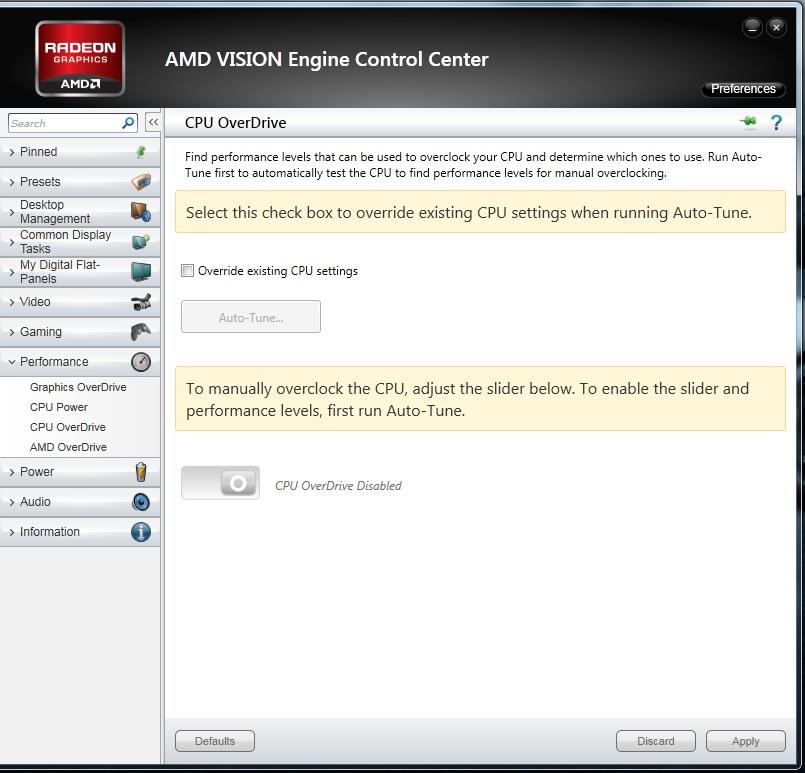This screenshot has height=773, width=805.
Task: Check Override existing CPU settings box
Action: 187,270
